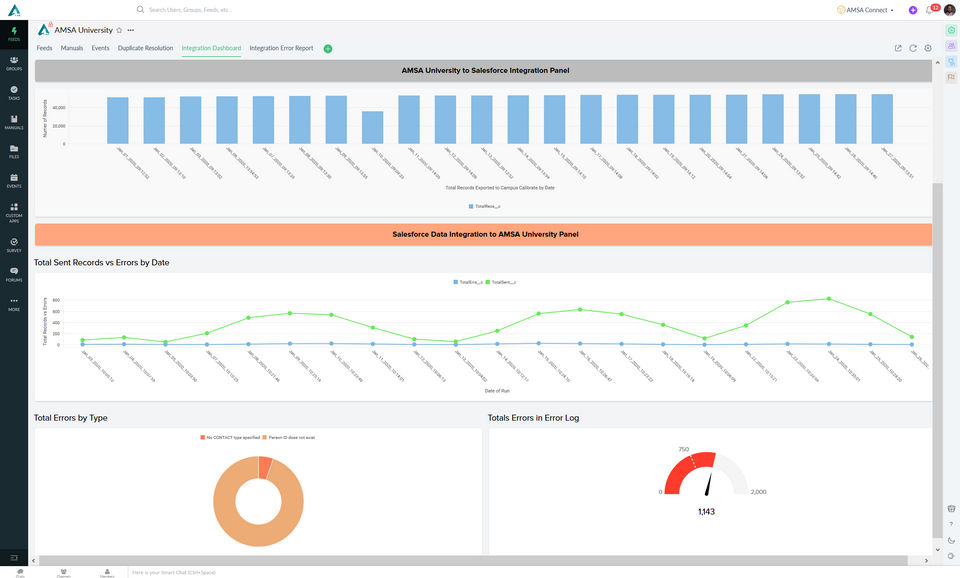This screenshot has height=578, width=960.
Task: Open the AMSA University more options ellipsis
Action: (130, 30)
